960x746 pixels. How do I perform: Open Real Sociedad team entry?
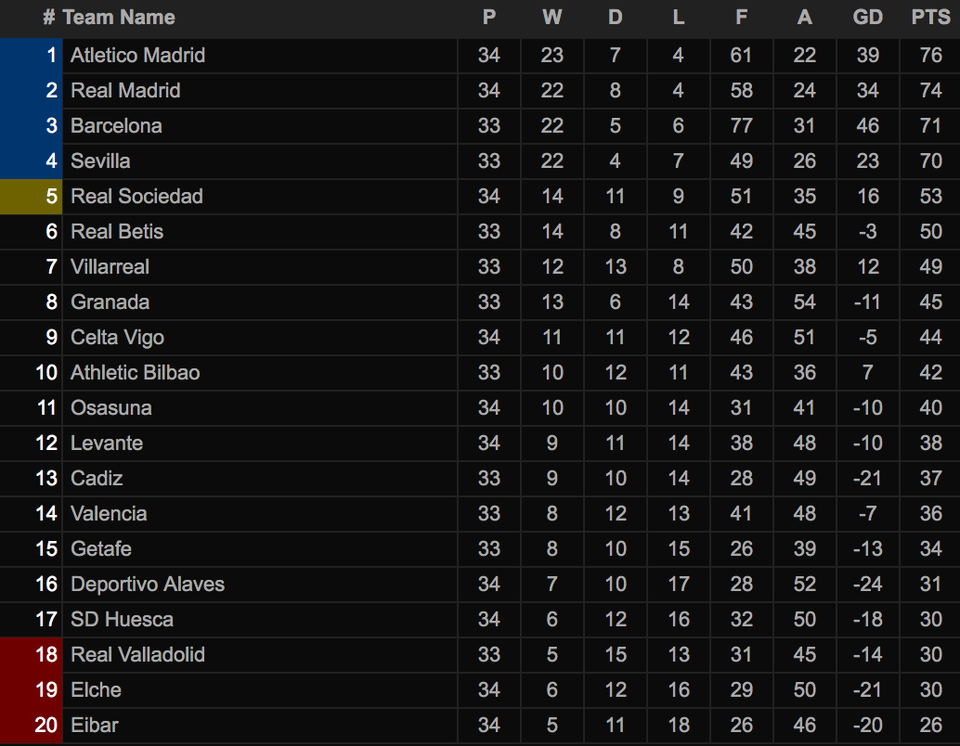136,196
